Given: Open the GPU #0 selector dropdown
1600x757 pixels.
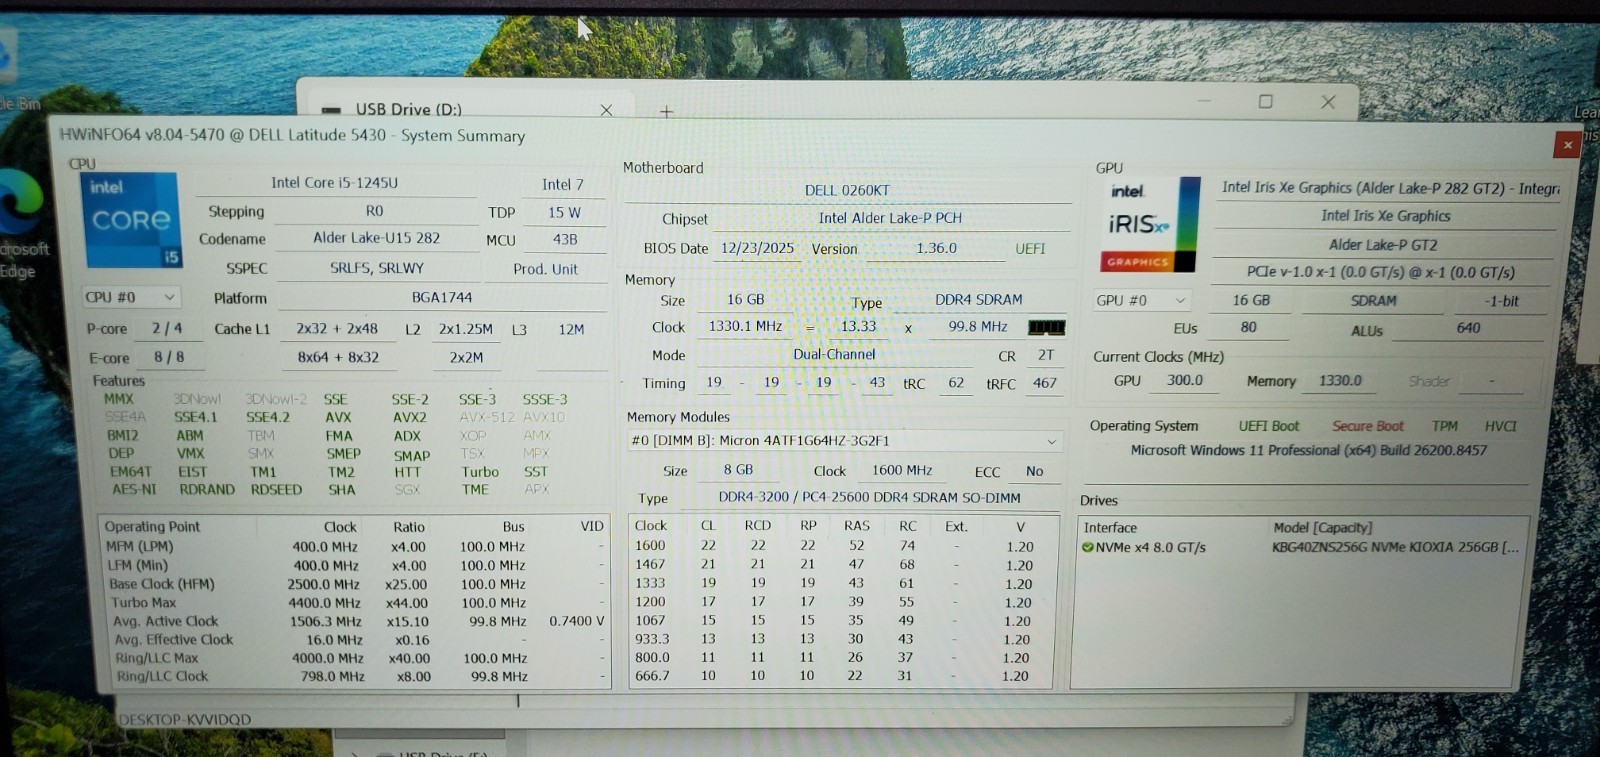Looking at the screenshot, I should (x=1142, y=300).
